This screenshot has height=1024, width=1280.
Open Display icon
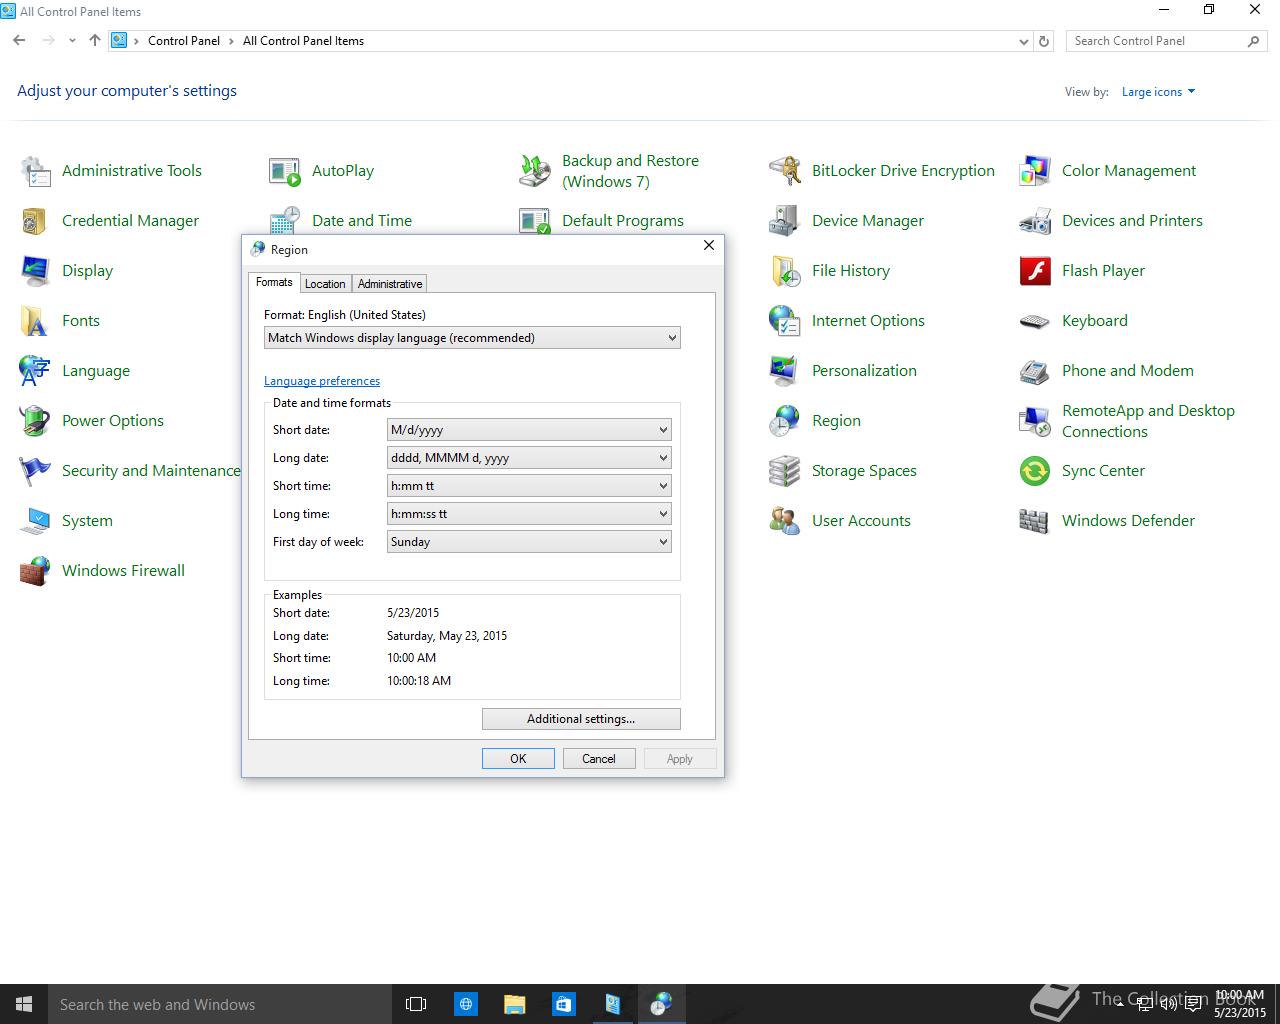pos(36,271)
